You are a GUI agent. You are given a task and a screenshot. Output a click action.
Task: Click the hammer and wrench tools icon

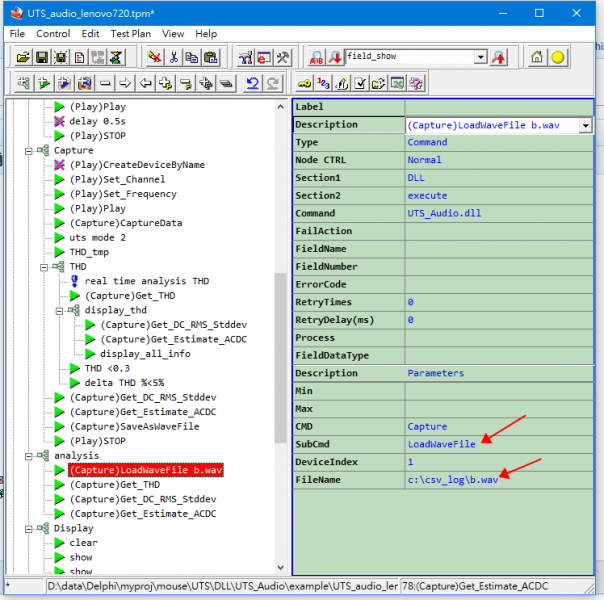point(283,57)
